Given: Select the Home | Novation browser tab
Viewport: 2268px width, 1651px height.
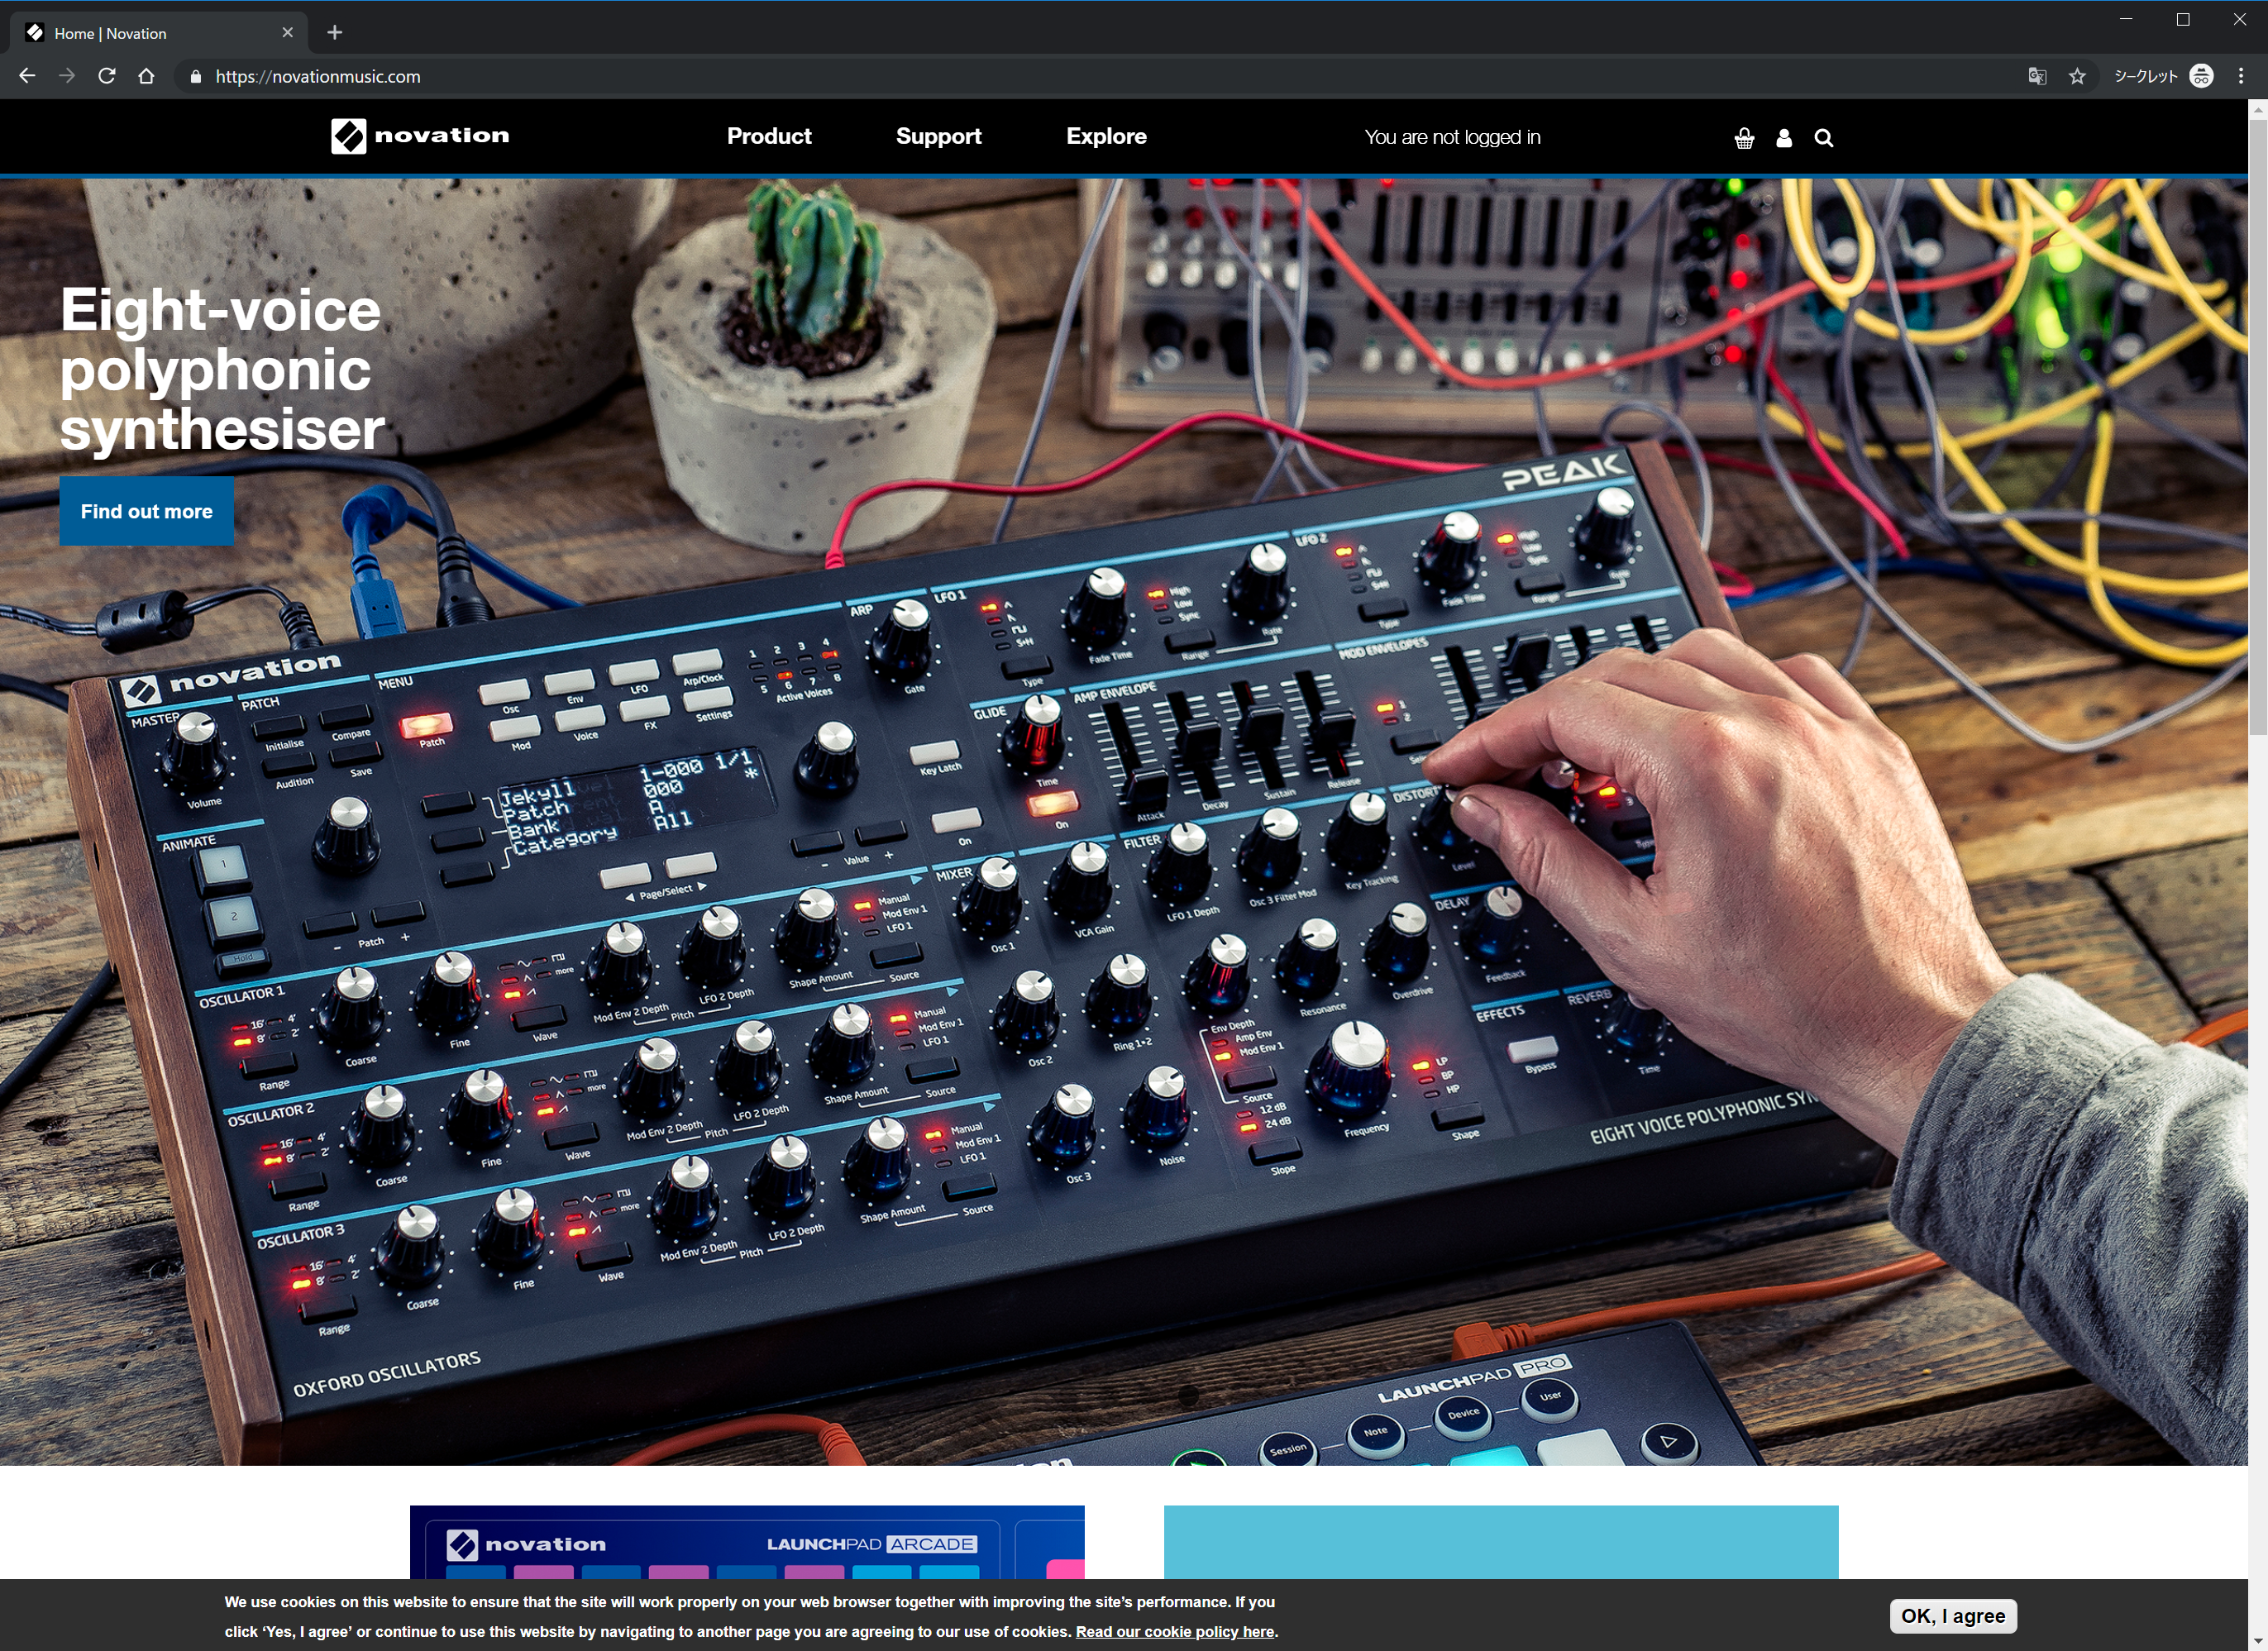Looking at the screenshot, I should [160, 33].
